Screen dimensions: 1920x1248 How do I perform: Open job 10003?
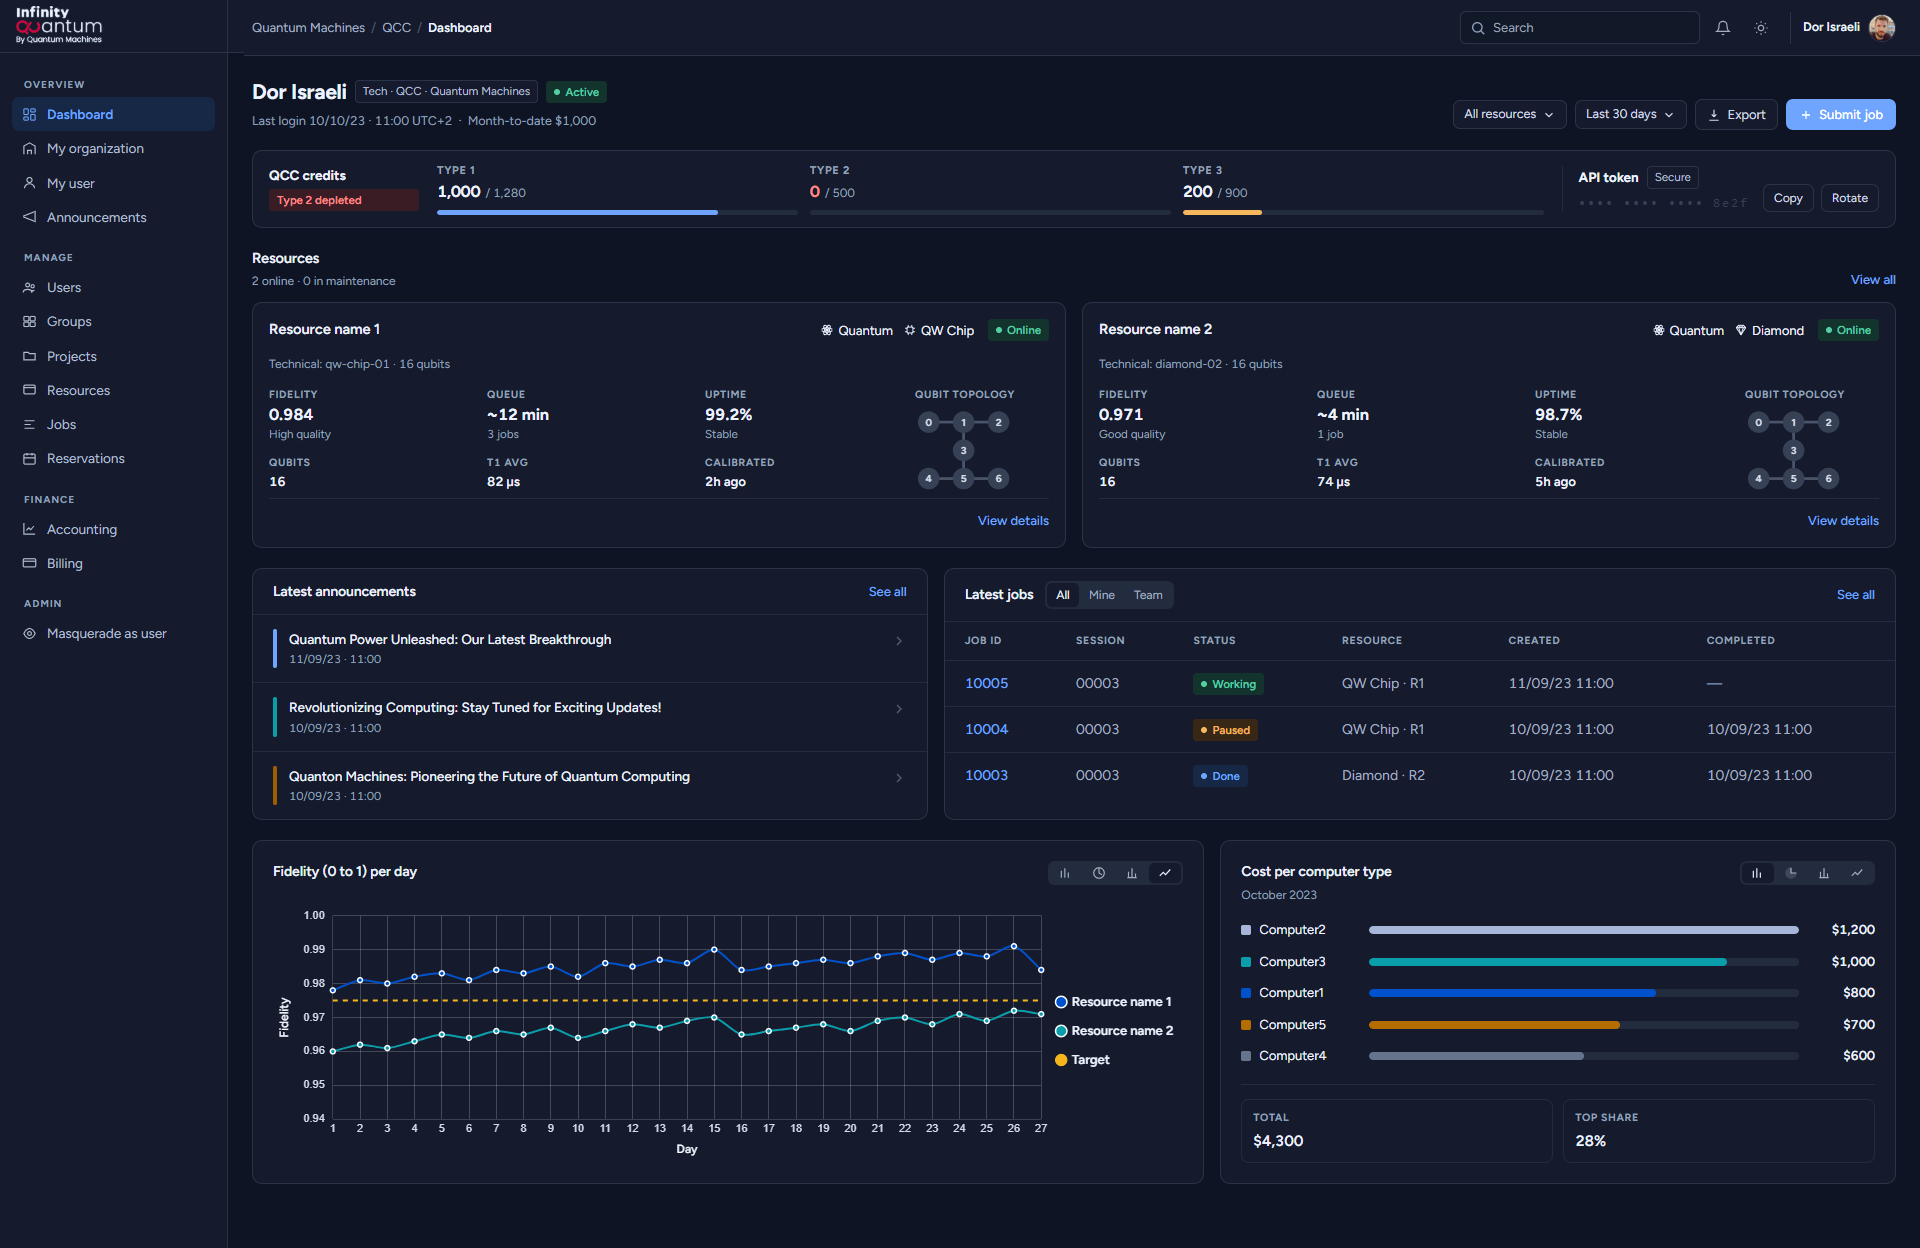(x=986, y=775)
